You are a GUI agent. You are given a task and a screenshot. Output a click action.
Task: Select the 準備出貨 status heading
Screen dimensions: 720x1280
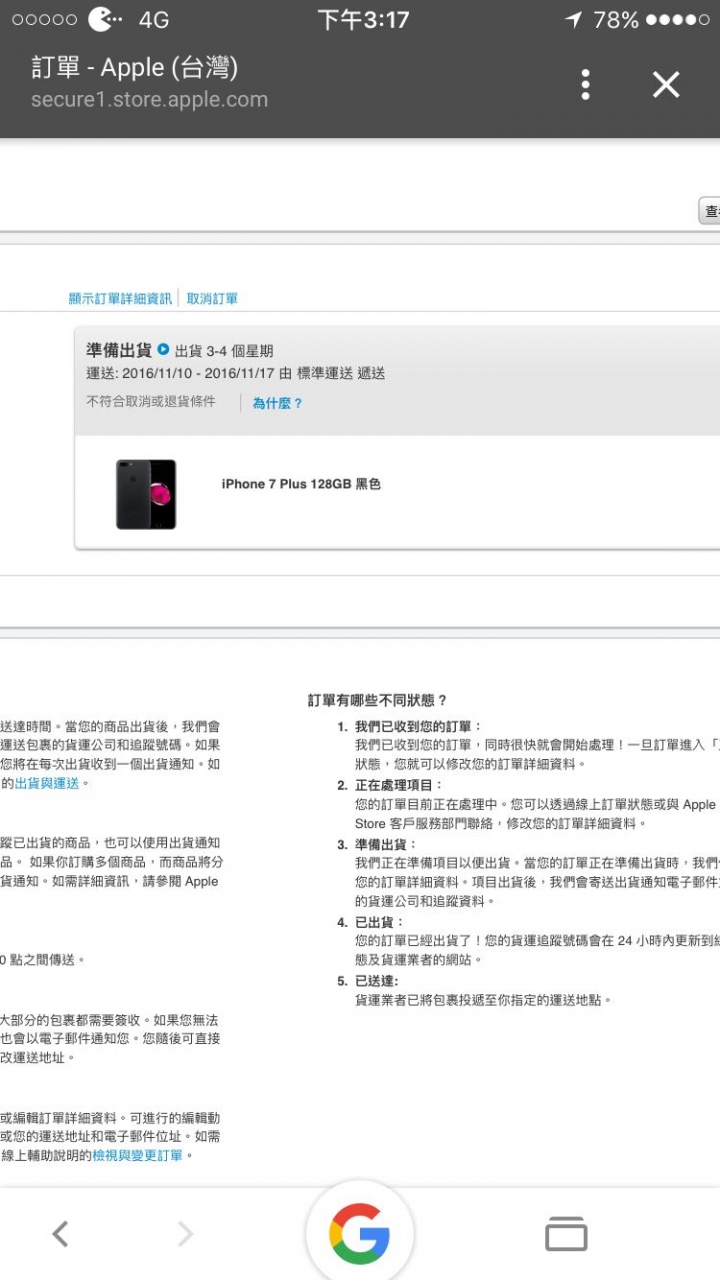coord(119,350)
